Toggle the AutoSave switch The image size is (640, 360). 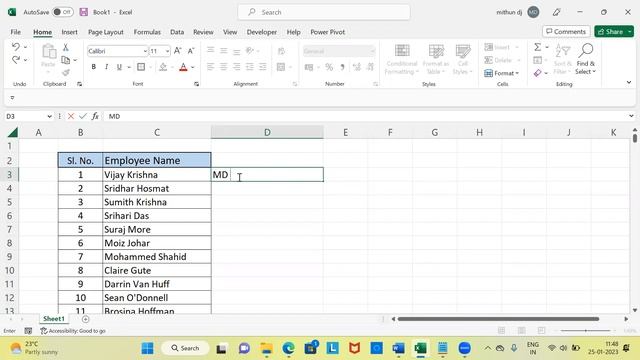pyautogui.click(x=63, y=12)
